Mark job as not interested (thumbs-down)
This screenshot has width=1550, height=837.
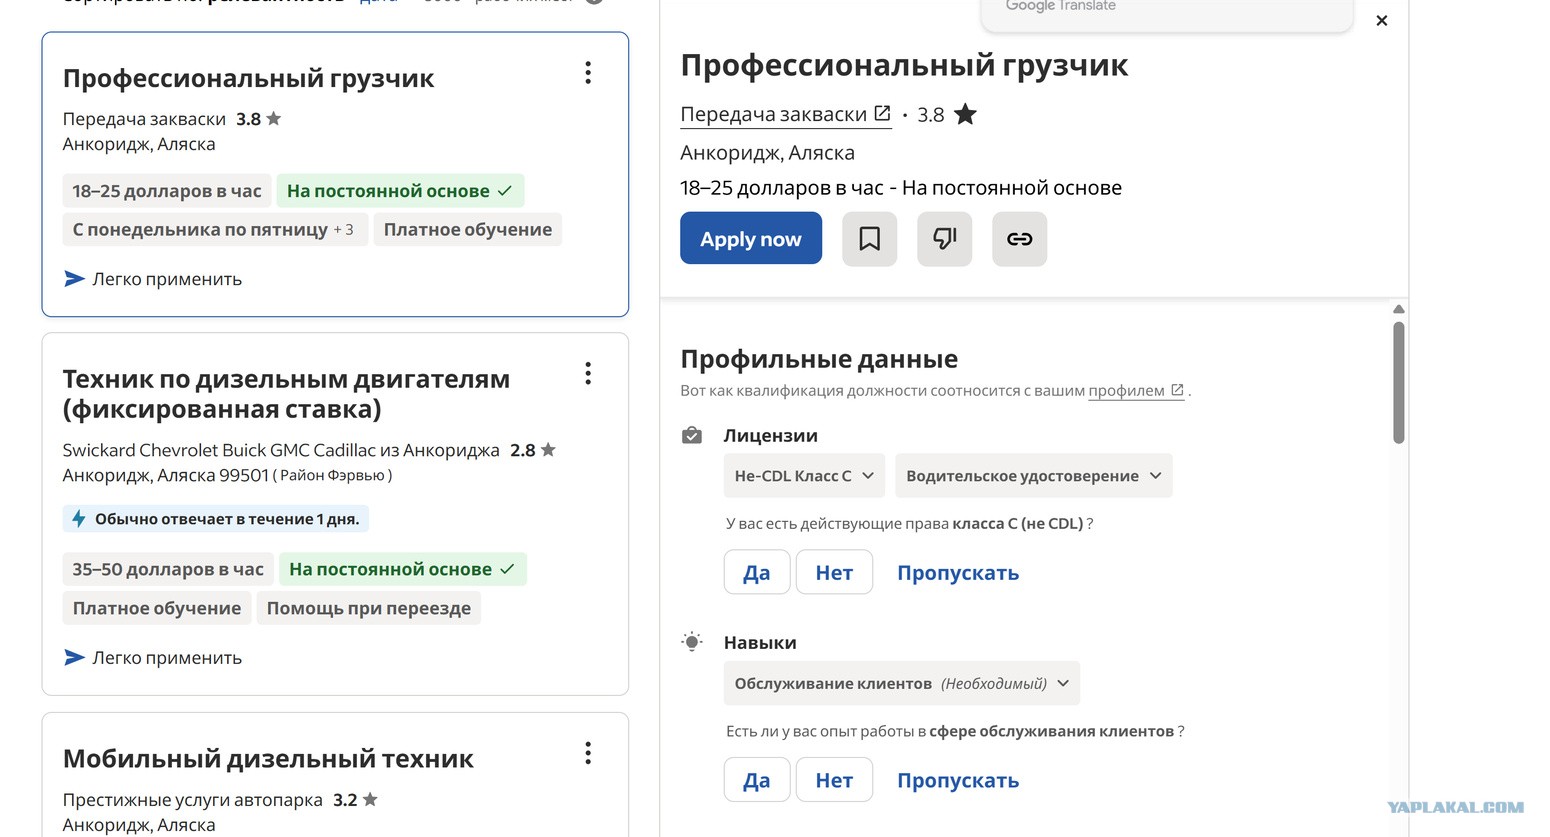[944, 239]
